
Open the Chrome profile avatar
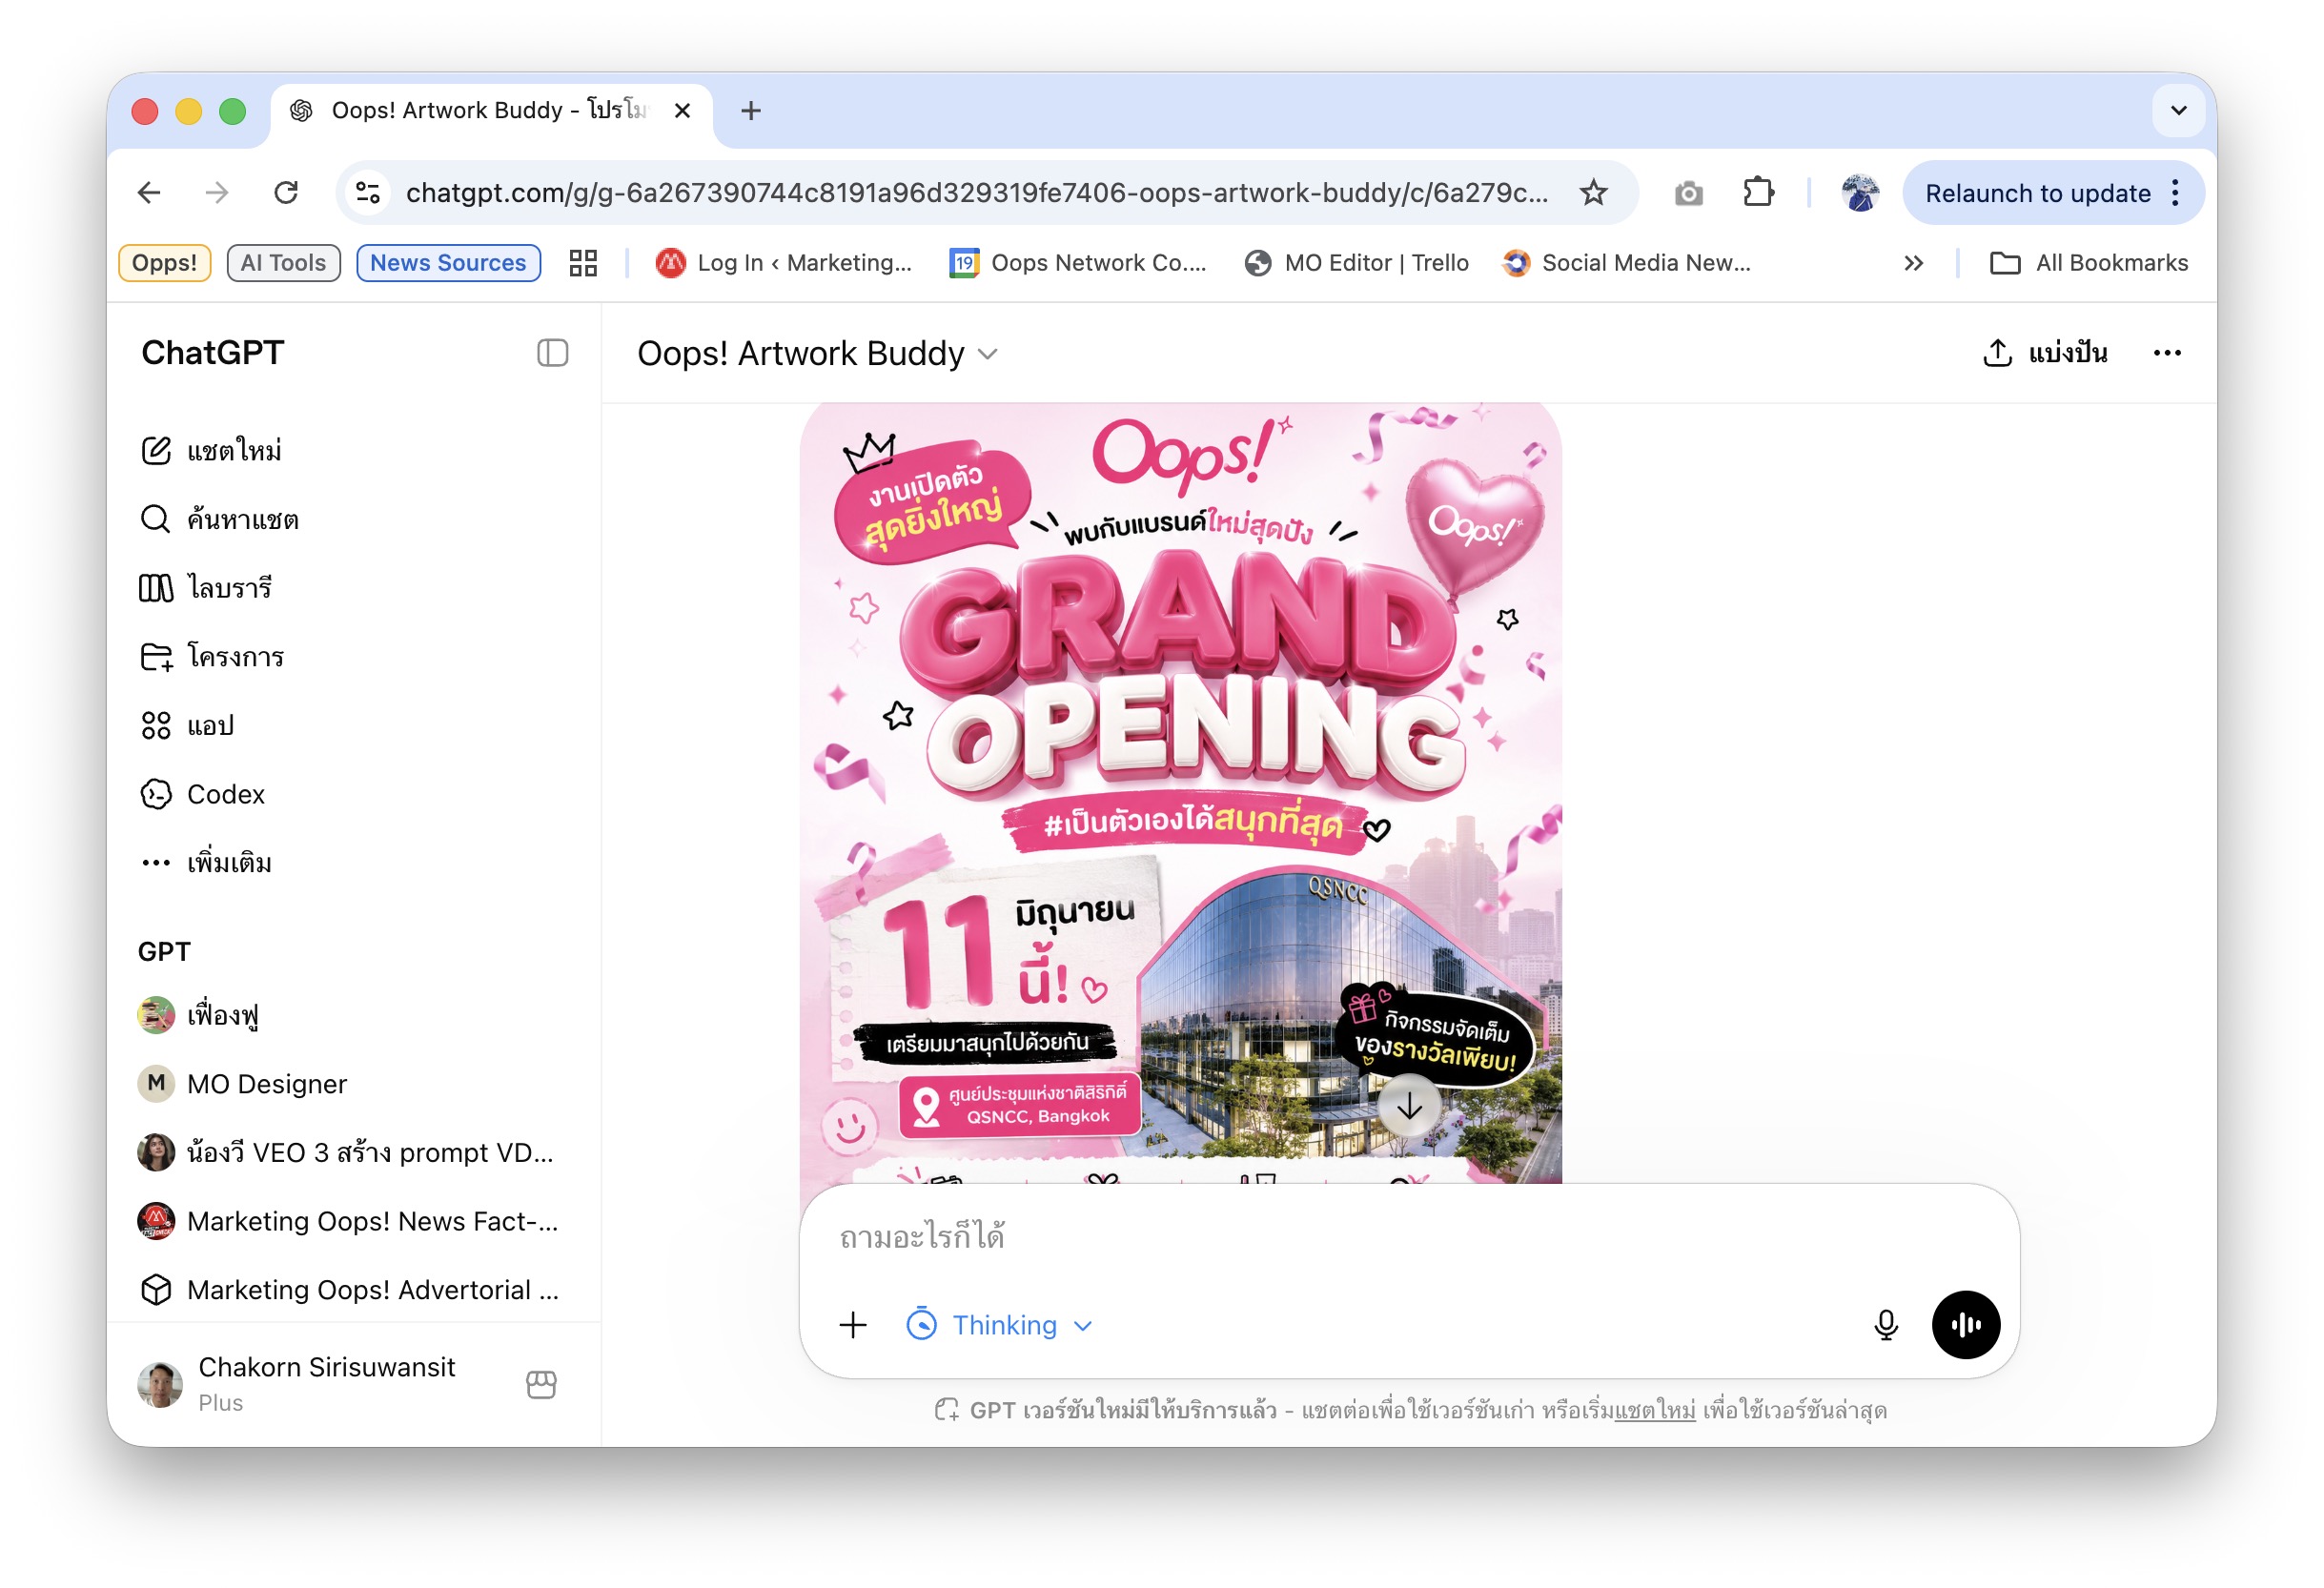click(x=1860, y=193)
